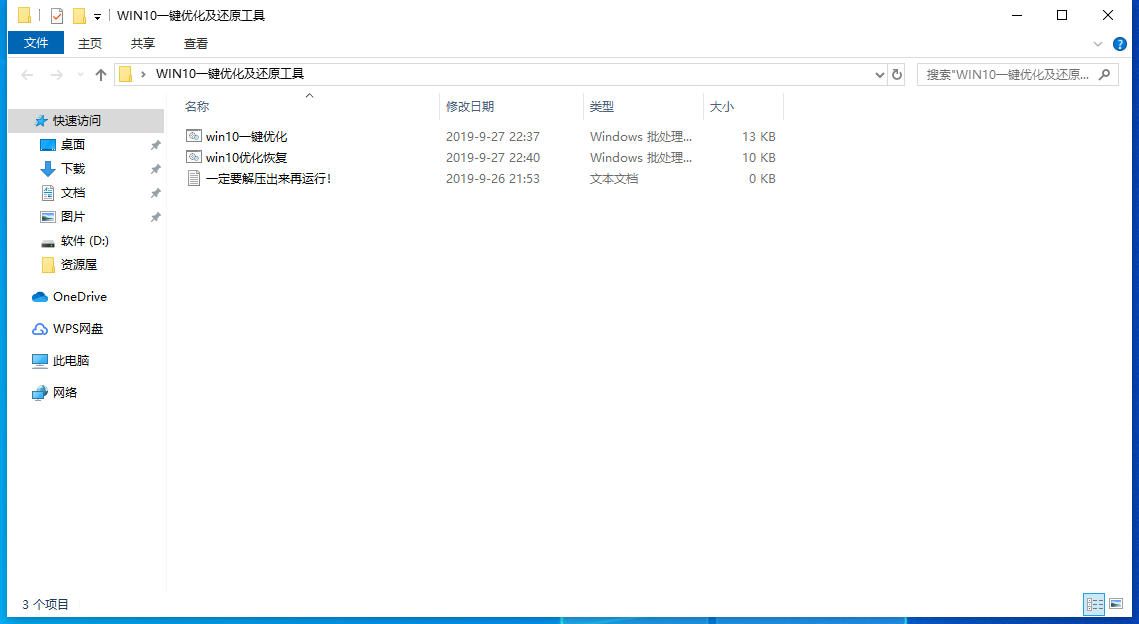Click the pin icon beside 下载
This screenshot has height=624, width=1139.
[x=155, y=169]
